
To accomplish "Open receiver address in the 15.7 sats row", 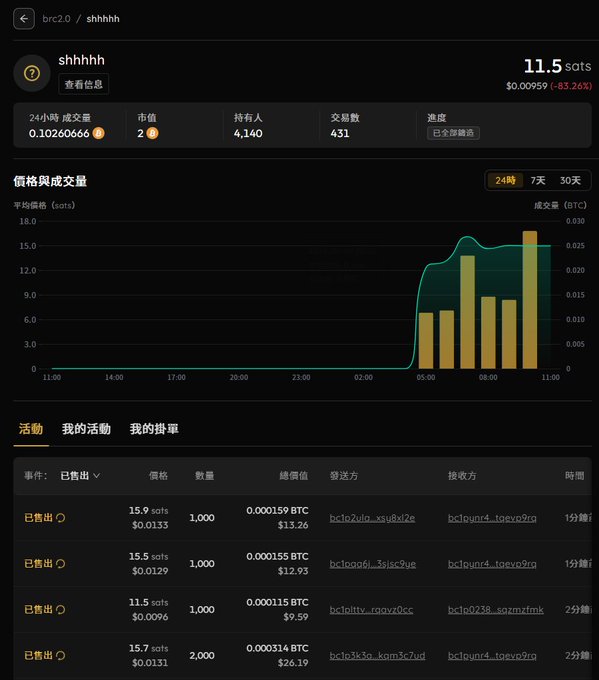I will coord(492,656).
